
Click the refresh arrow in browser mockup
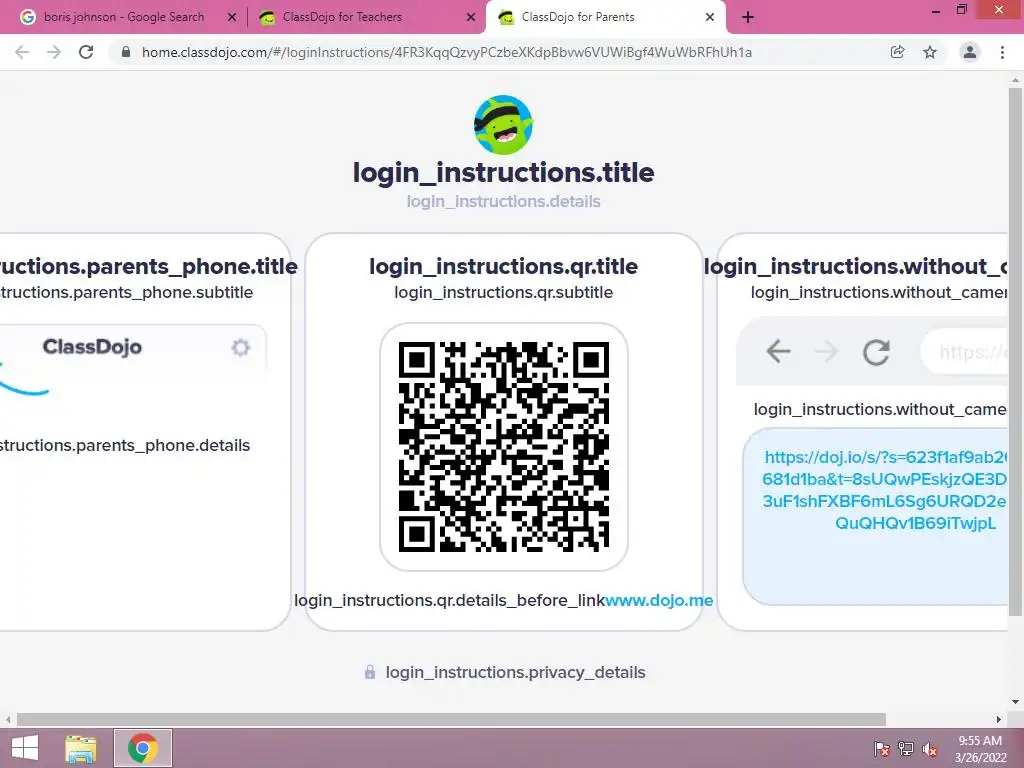(876, 352)
